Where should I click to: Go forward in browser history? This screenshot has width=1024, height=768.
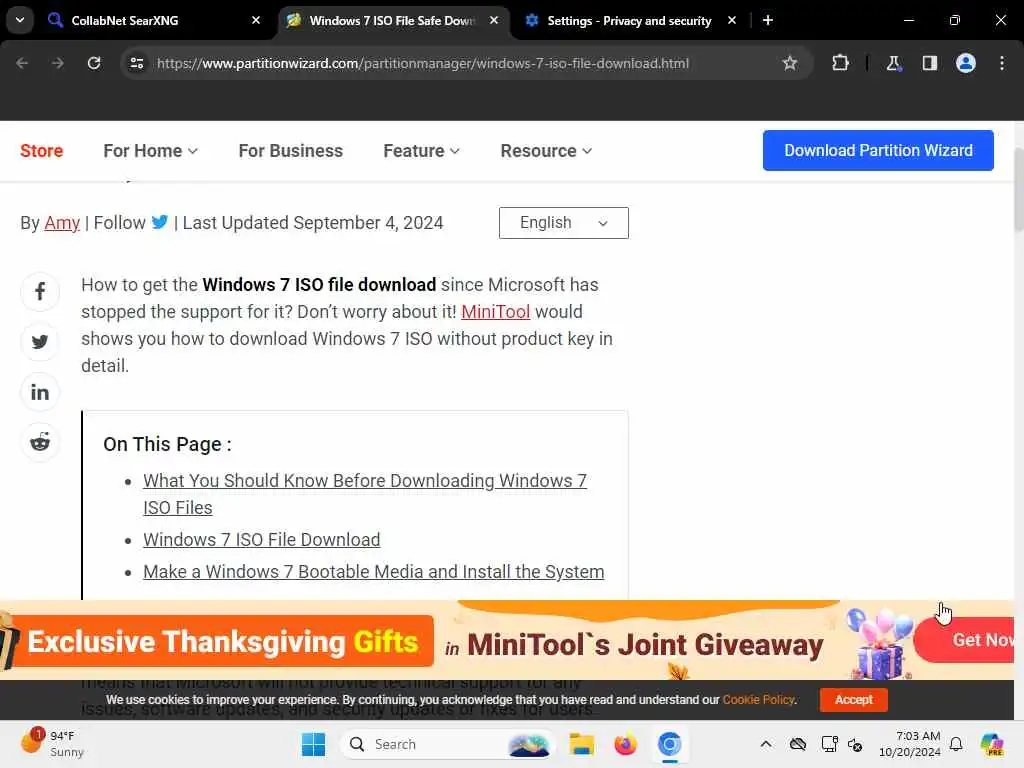57,63
